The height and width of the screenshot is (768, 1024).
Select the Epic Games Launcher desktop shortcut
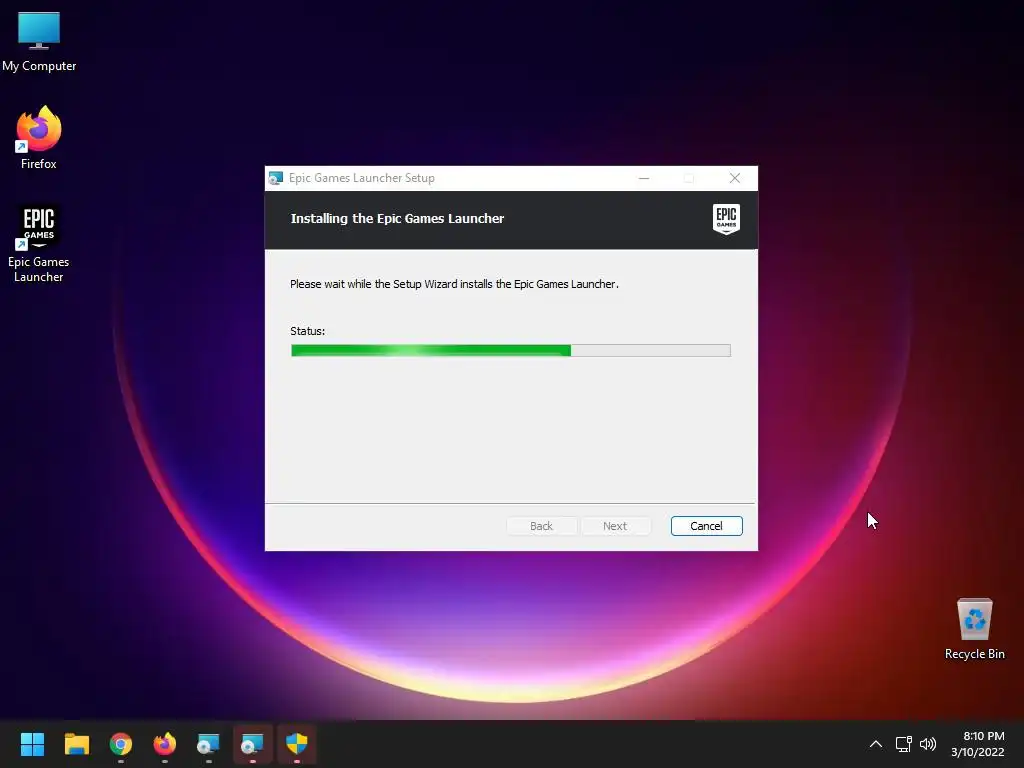(x=39, y=243)
